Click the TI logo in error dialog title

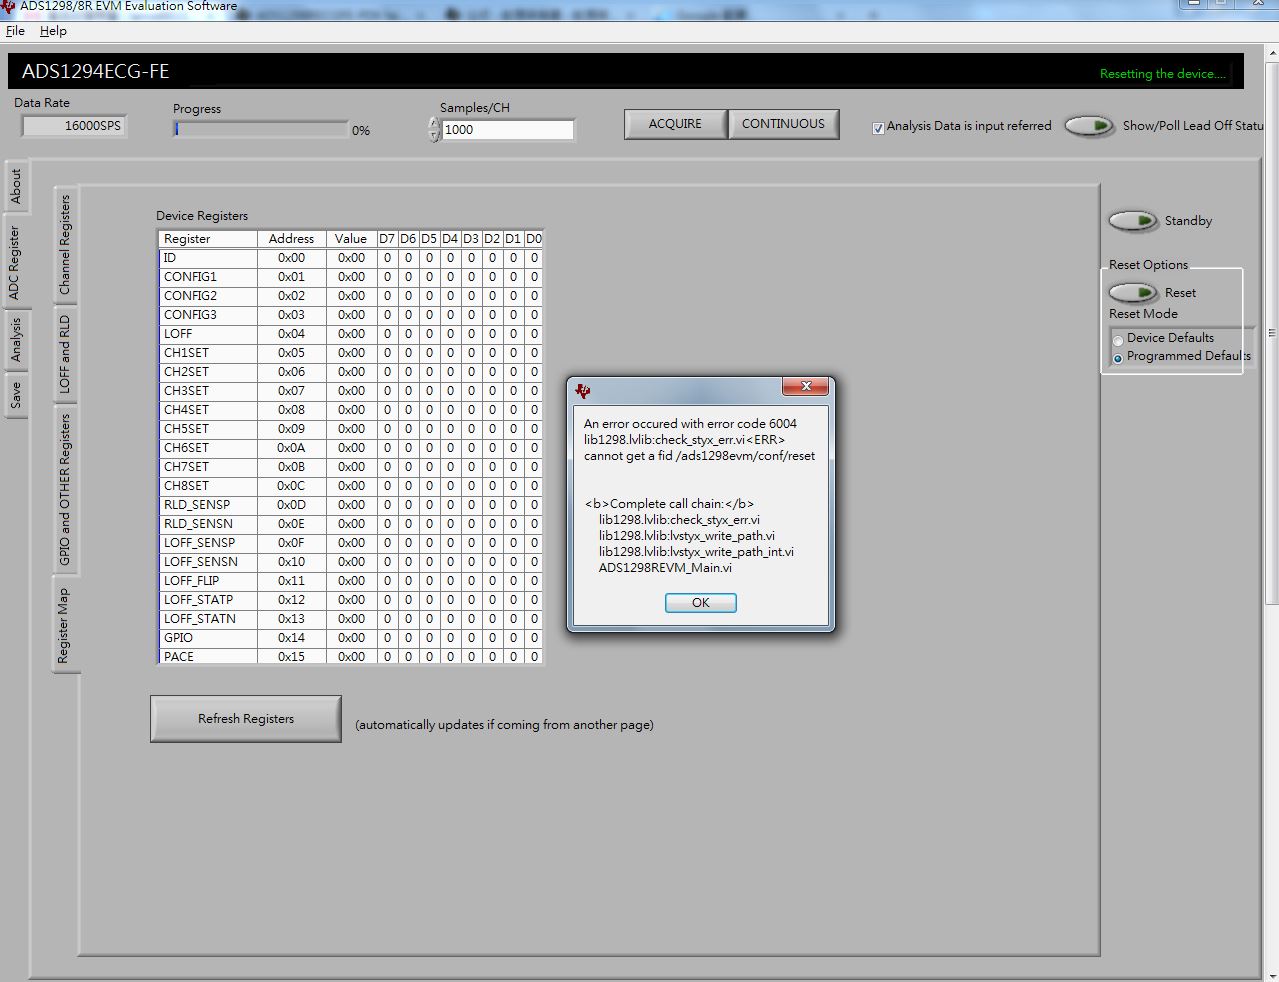tap(583, 391)
